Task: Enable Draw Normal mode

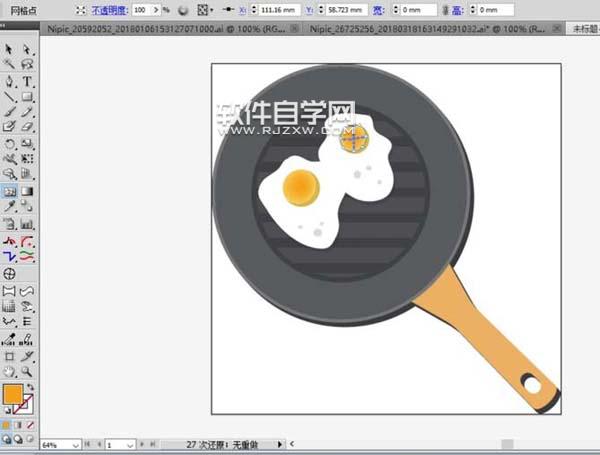Action: coord(6,439)
